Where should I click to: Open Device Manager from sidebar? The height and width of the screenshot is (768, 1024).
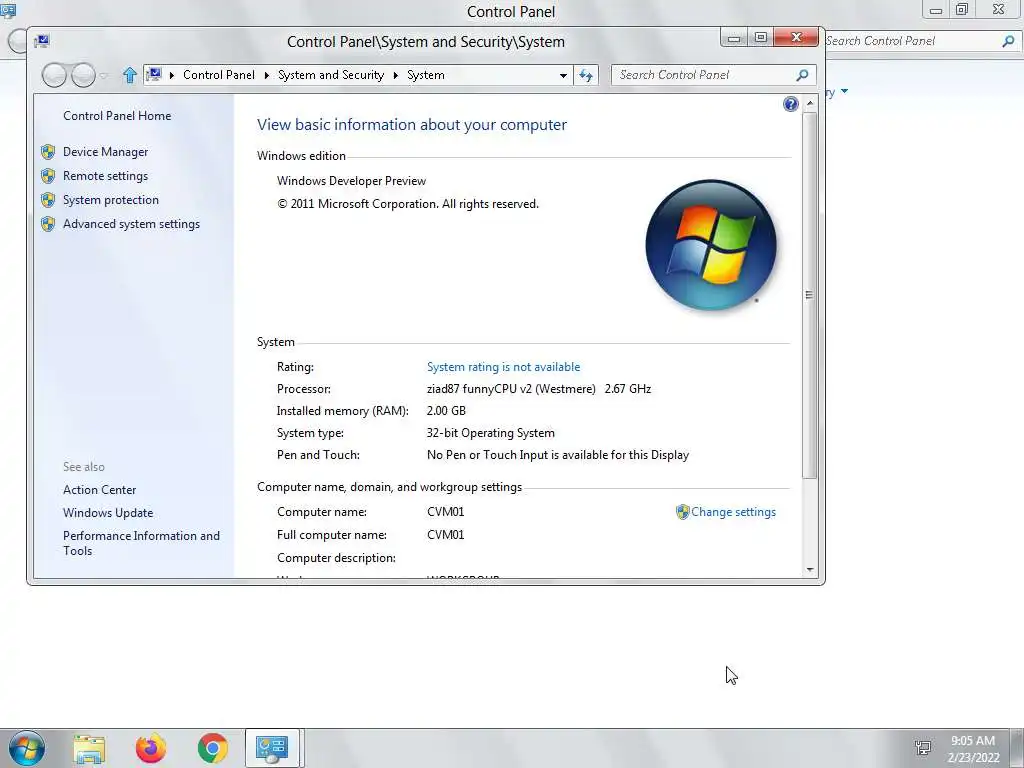[105, 152]
